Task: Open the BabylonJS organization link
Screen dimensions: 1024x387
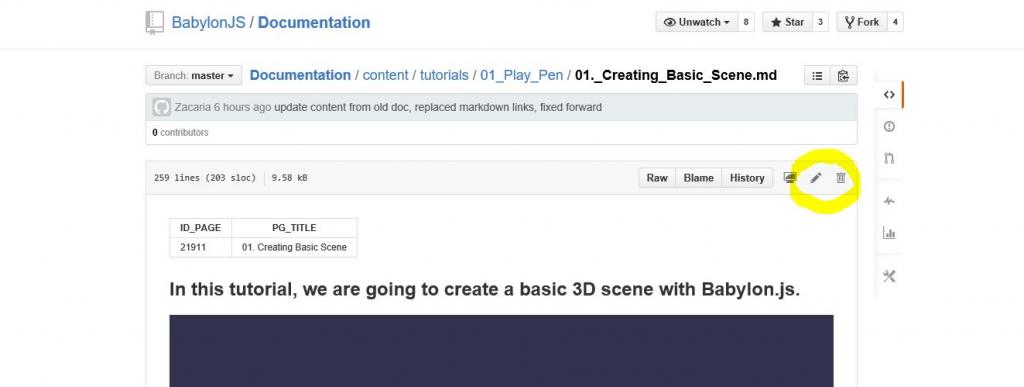Action: pyautogui.click(x=208, y=23)
